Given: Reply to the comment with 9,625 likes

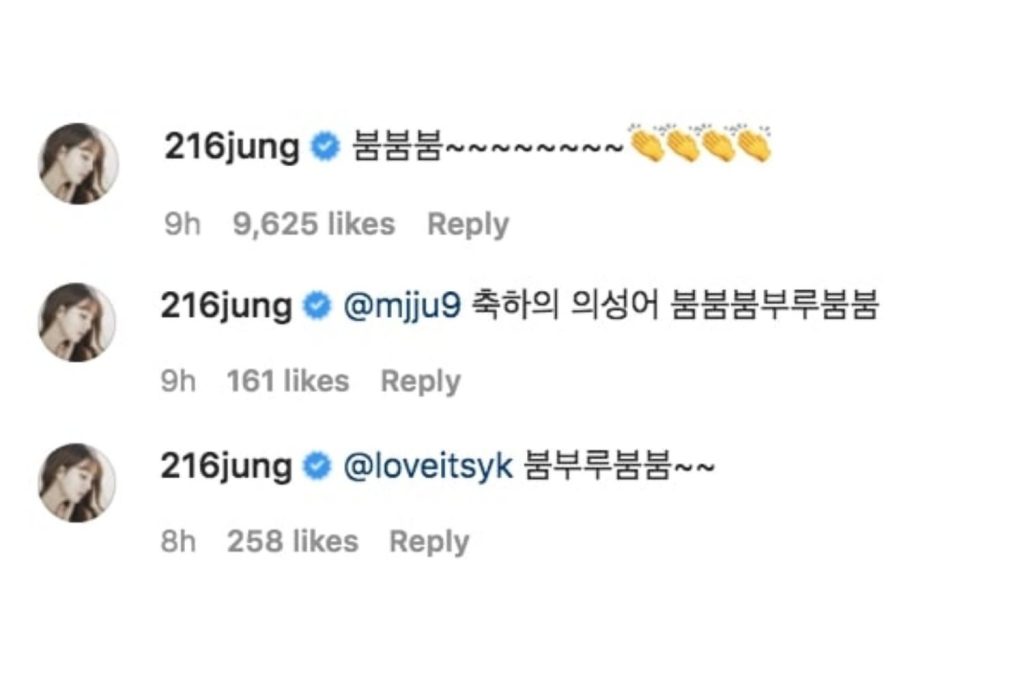Looking at the screenshot, I should point(467,224).
